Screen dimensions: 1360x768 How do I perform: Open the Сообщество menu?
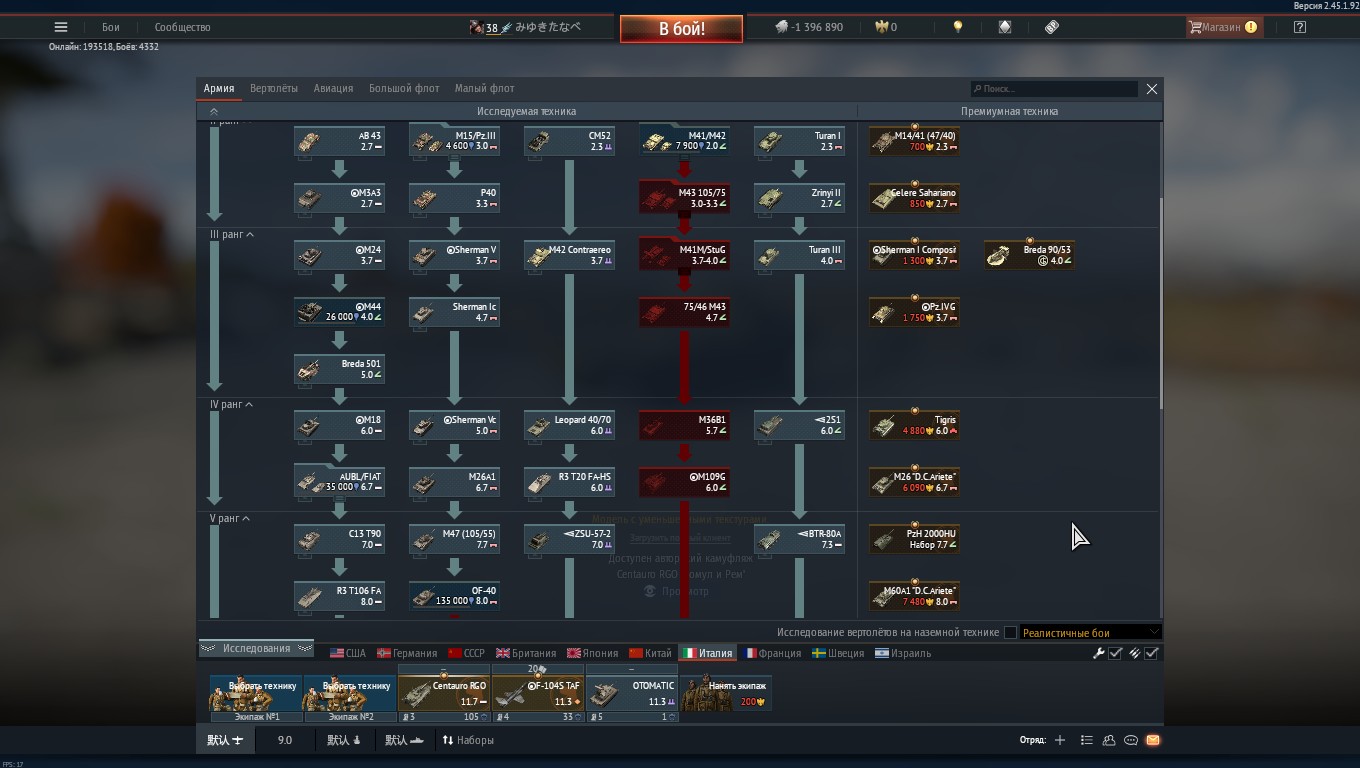click(x=183, y=28)
